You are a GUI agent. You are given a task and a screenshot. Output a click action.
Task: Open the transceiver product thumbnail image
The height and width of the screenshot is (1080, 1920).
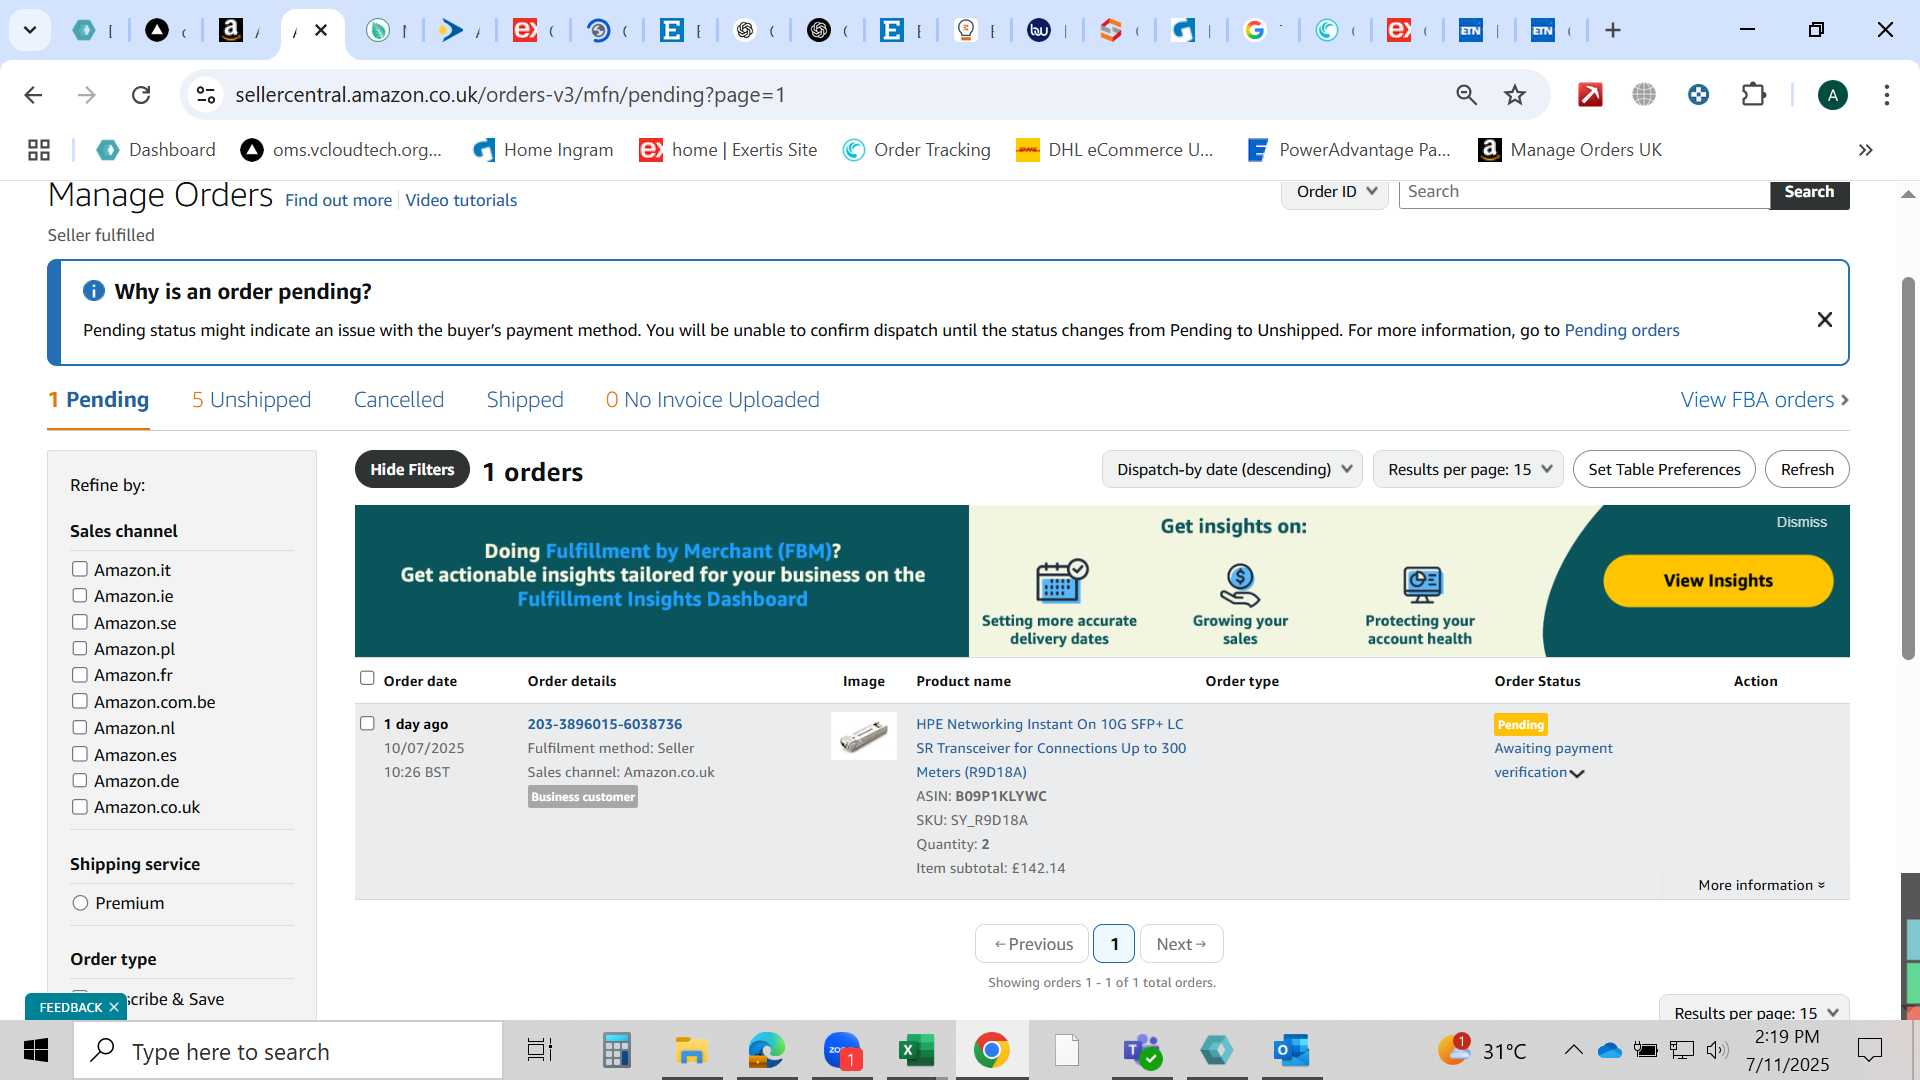pyautogui.click(x=863, y=736)
